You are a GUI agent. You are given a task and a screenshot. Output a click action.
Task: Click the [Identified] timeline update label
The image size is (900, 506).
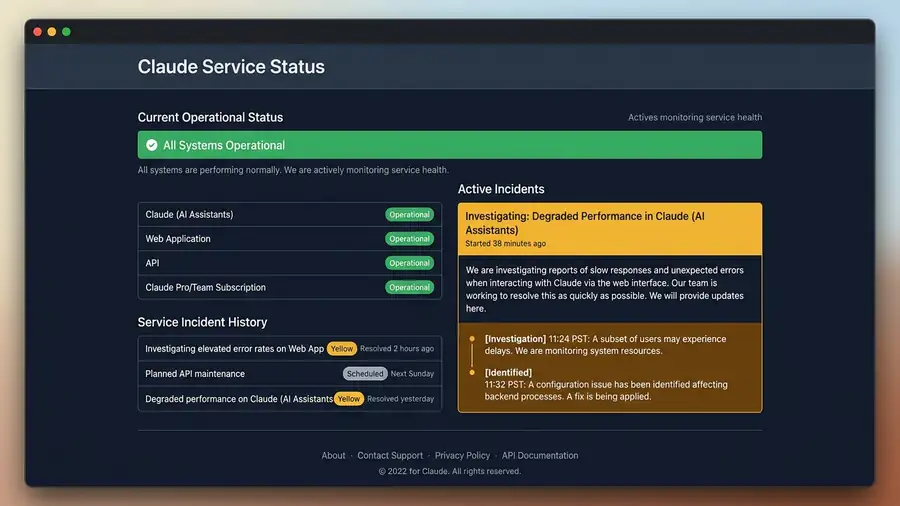coord(508,372)
